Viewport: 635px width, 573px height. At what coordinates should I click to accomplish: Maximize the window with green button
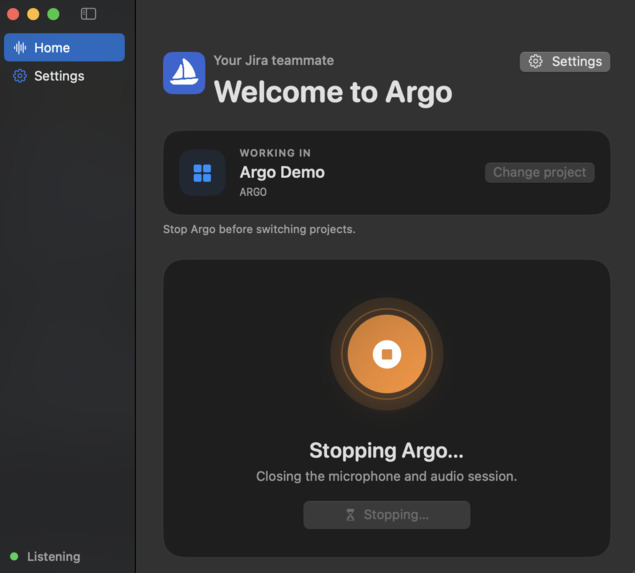53,14
